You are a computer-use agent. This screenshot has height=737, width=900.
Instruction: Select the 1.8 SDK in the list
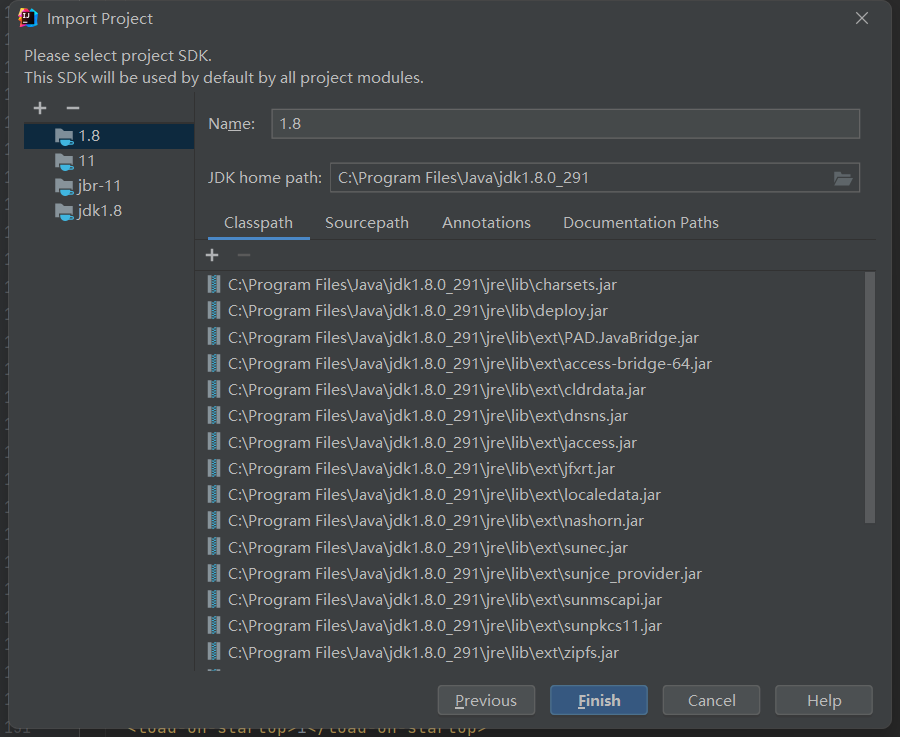[109, 136]
